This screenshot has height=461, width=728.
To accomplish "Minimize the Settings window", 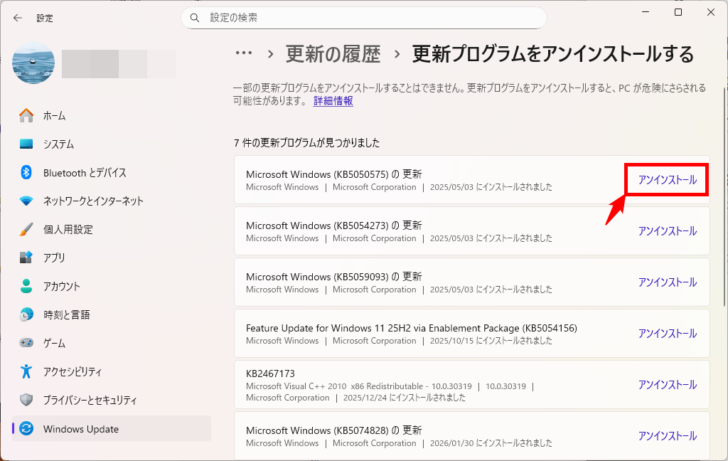I will (x=645, y=13).
